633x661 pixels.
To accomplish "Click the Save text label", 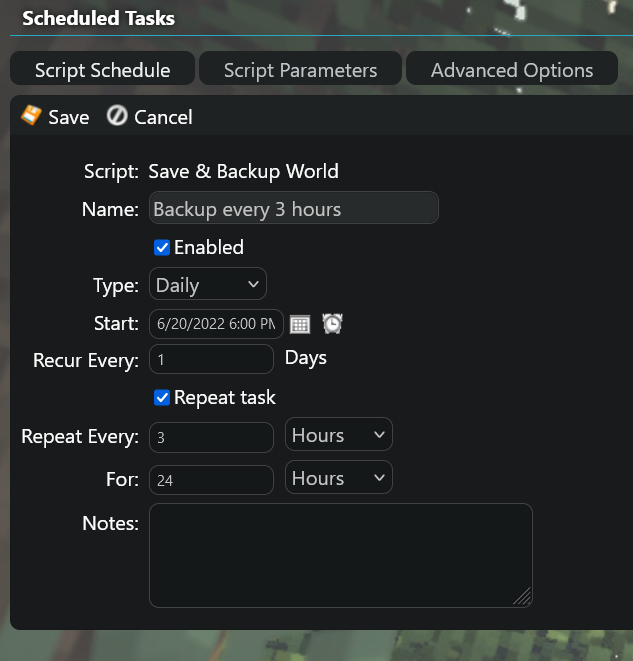I will (69, 117).
